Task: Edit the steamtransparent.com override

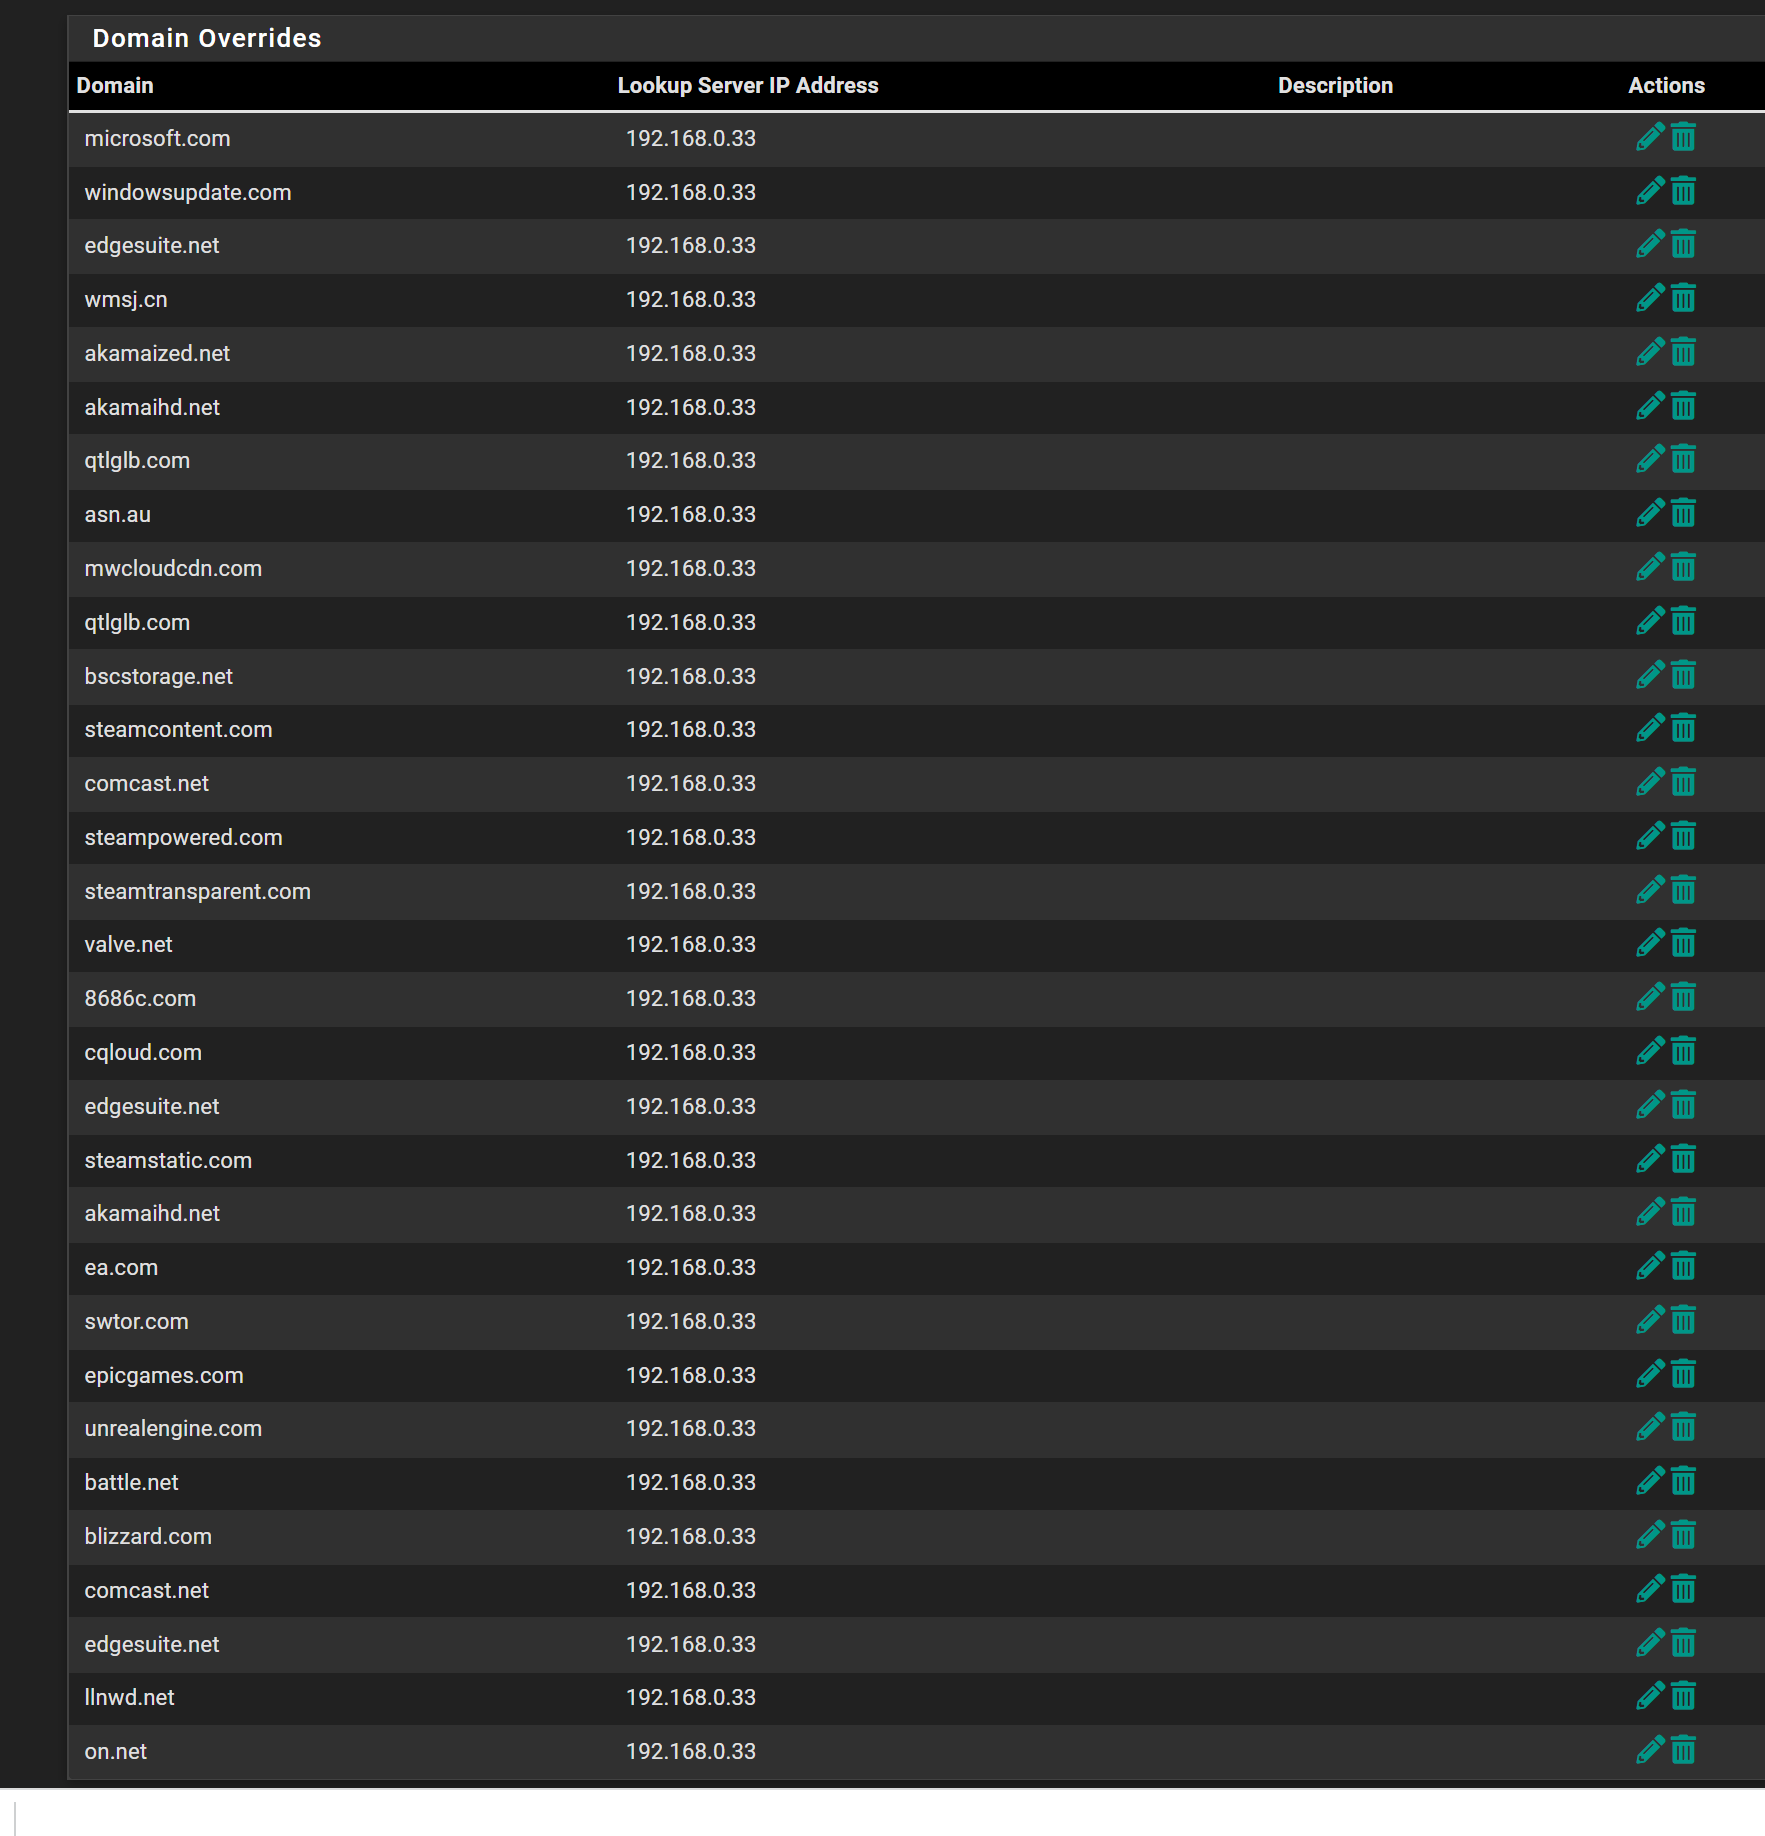Action: tap(1650, 890)
